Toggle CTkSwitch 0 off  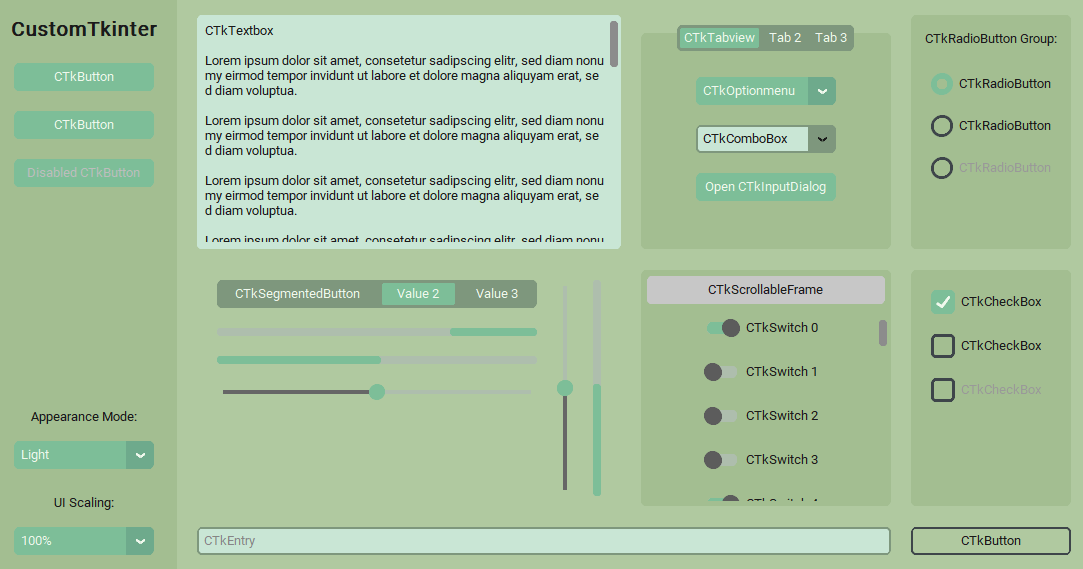coord(722,328)
